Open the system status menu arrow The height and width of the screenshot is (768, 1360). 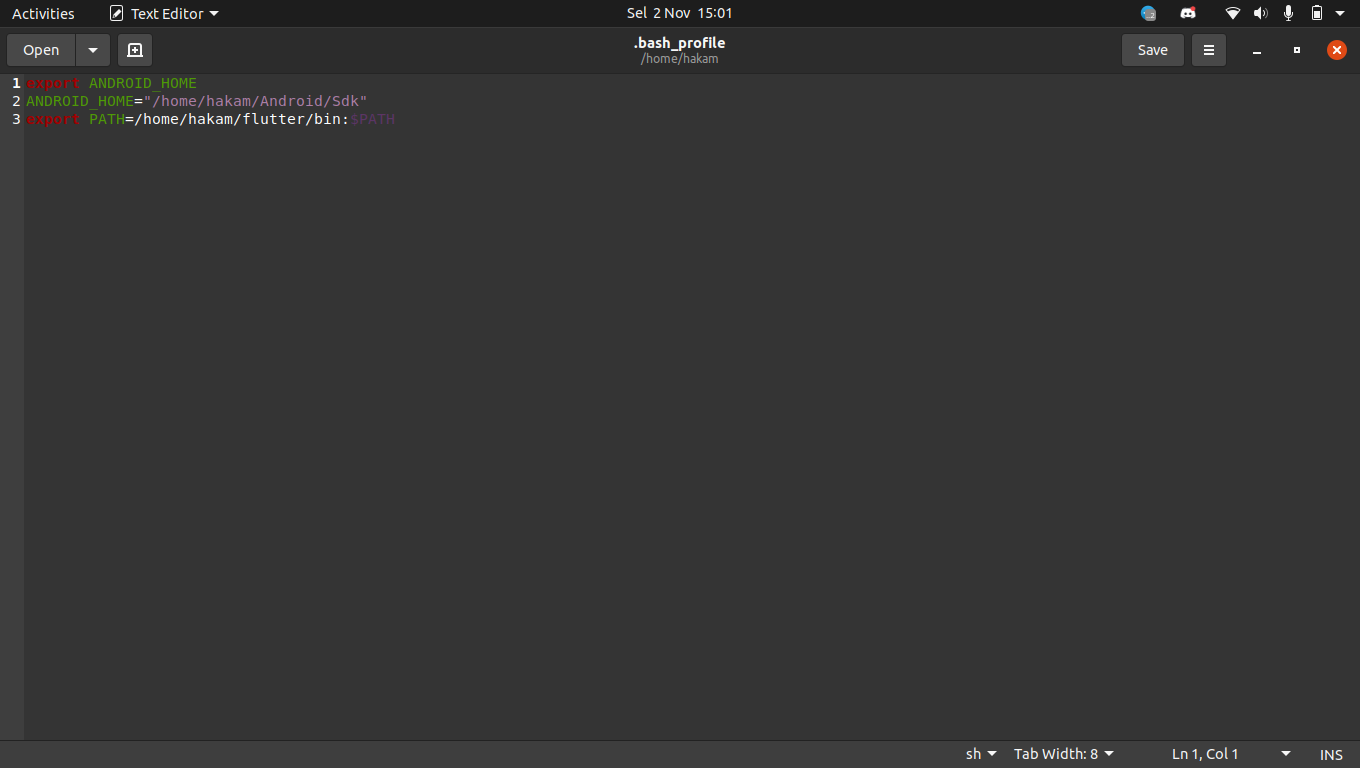[1340, 13]
